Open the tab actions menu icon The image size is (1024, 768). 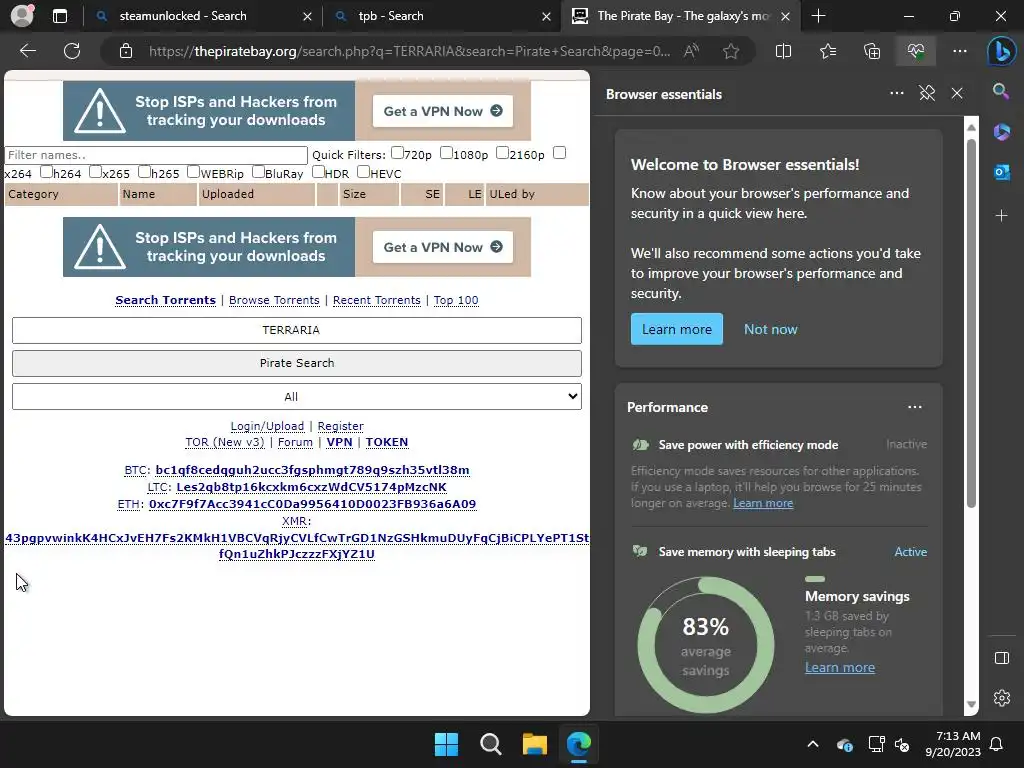pyautogui.click(x=59, y=16)
